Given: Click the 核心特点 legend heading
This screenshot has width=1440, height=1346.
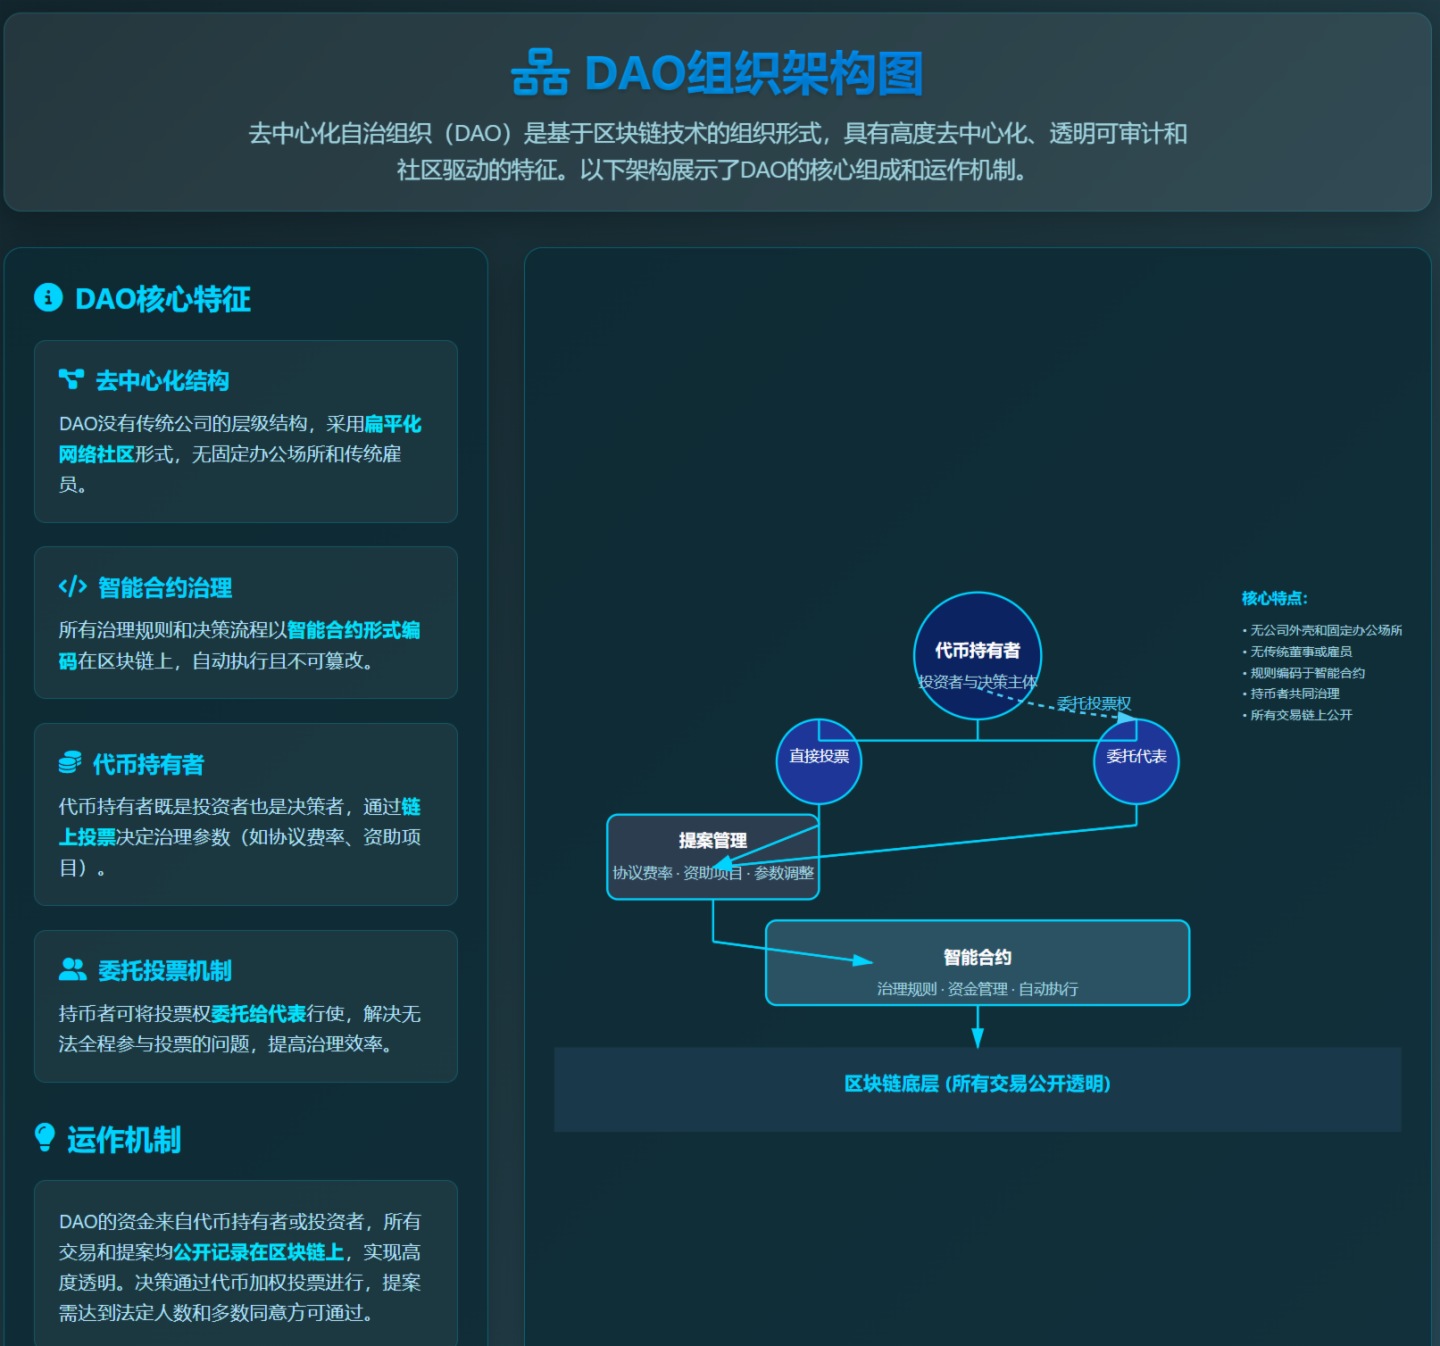Looking at the screenshot, I should (1274, 598).
